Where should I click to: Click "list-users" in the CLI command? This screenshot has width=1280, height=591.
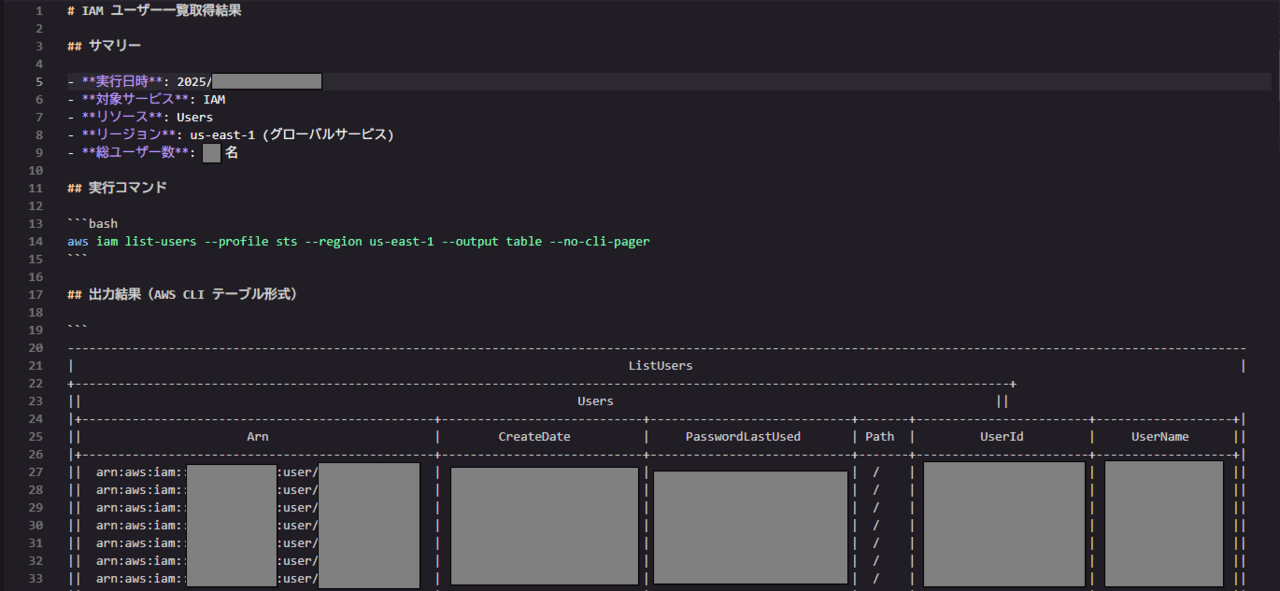coord(161,242)
